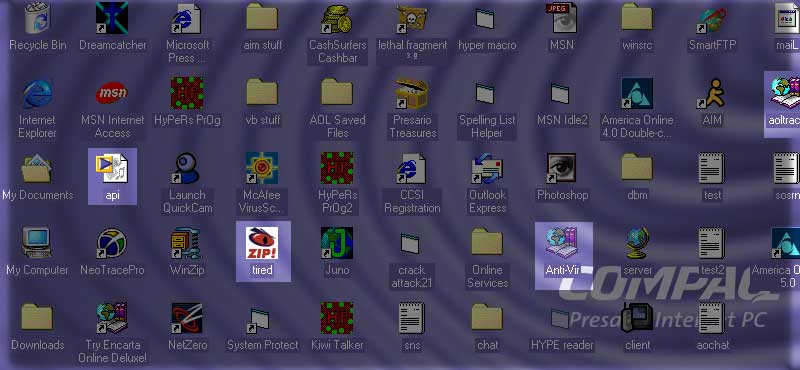
Task: Launch America Online 4.0 shortcut
Action: (x=637, y=93)
